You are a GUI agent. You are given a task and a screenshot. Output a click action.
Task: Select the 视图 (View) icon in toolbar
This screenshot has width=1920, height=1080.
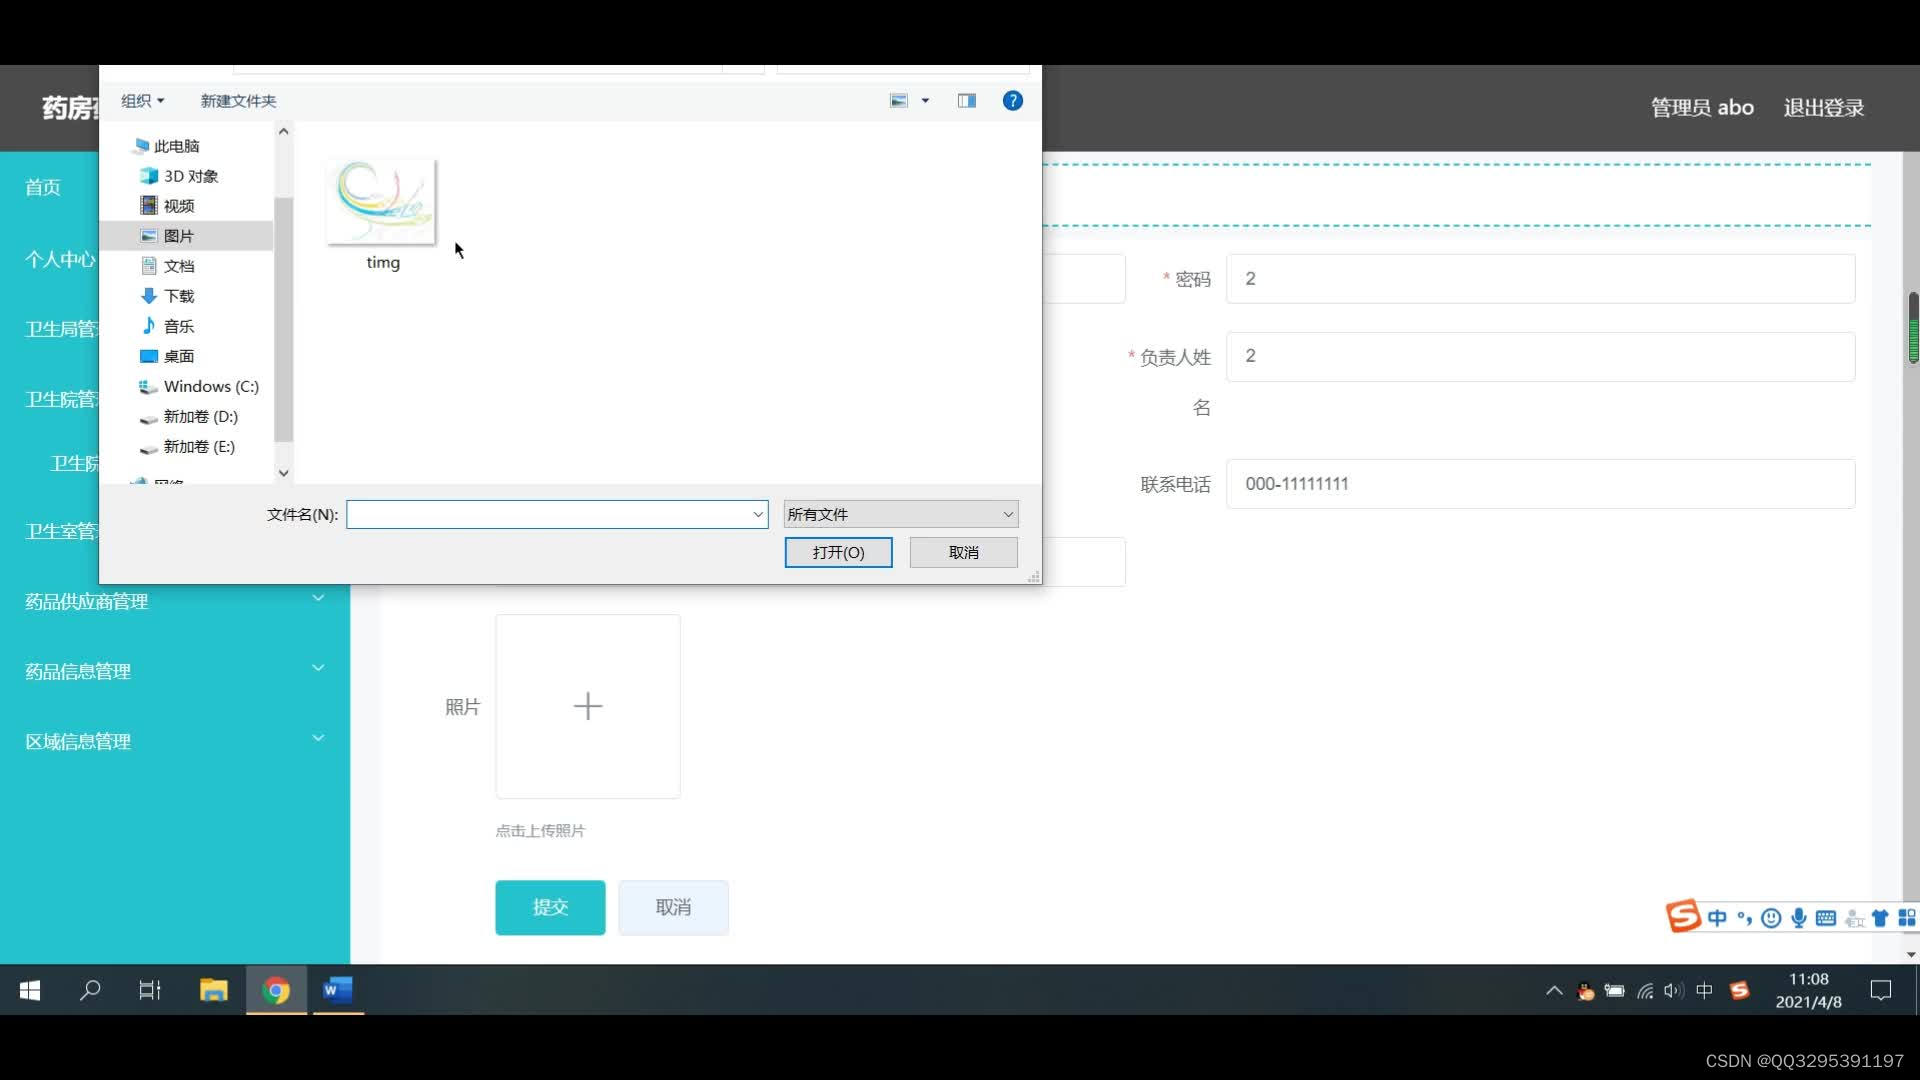tap(910, 100)
